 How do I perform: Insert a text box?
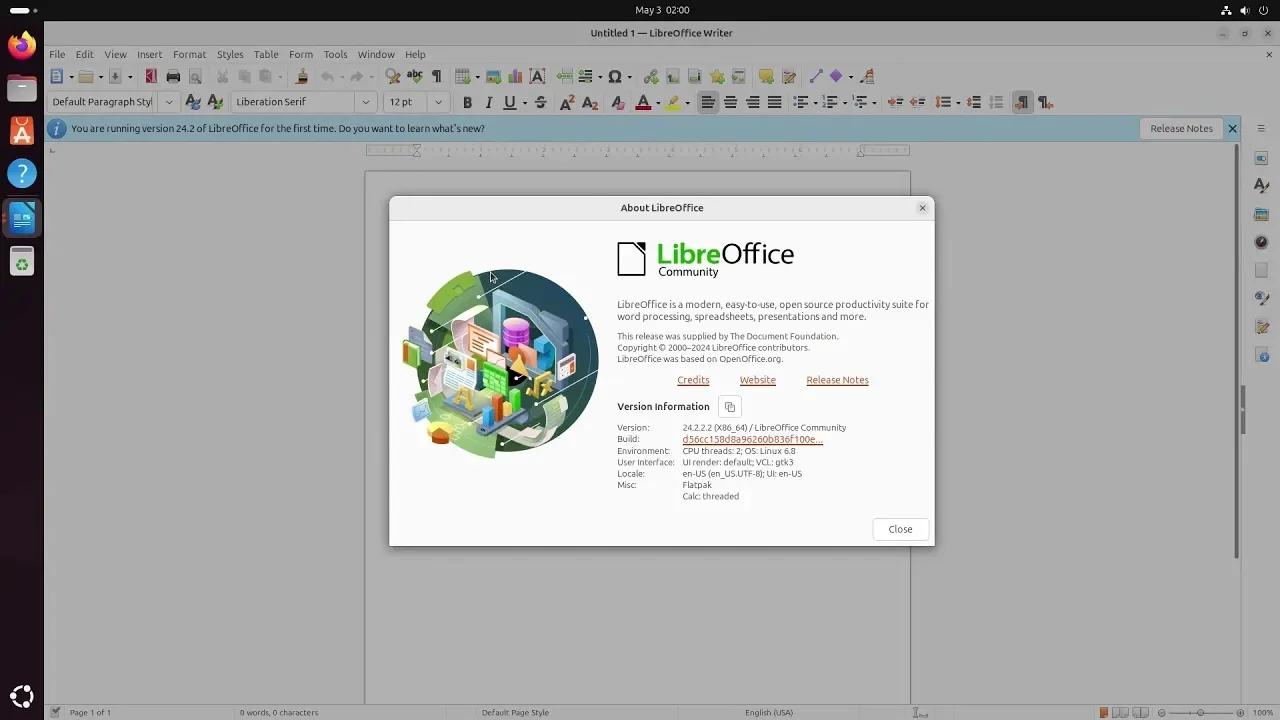537,76
